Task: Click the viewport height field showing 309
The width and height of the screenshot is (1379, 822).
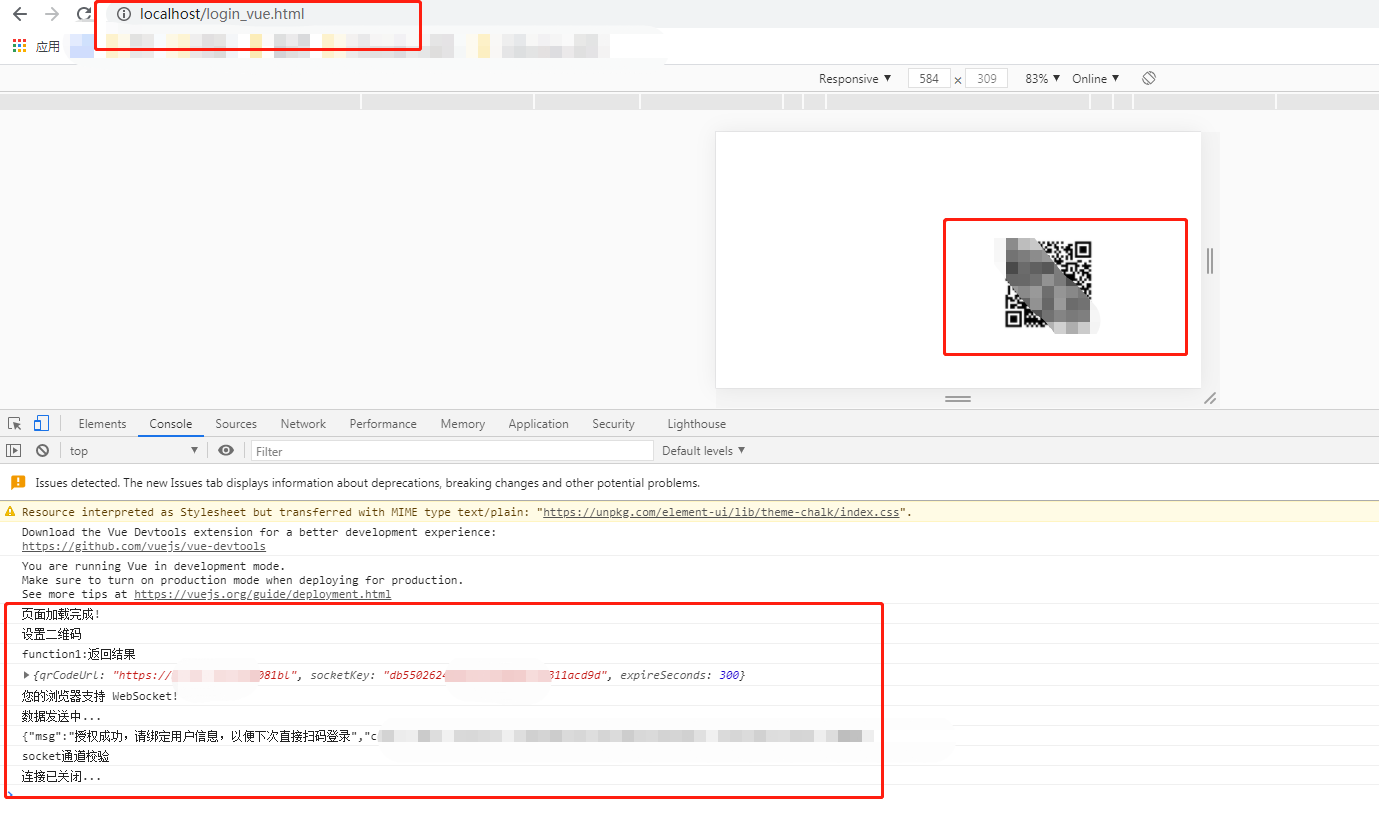Action: tap(986, 79)
